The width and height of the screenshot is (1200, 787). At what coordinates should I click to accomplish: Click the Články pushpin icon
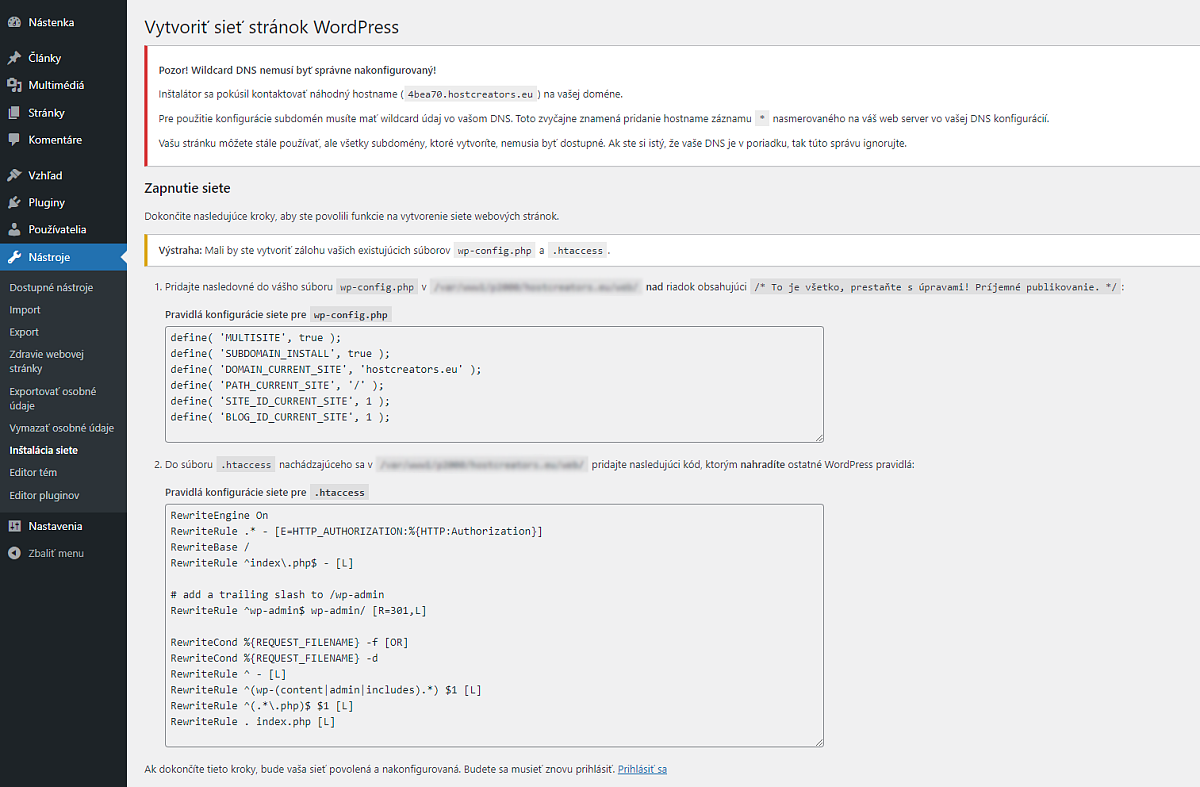pyautogui.click(x=14, y=58)
